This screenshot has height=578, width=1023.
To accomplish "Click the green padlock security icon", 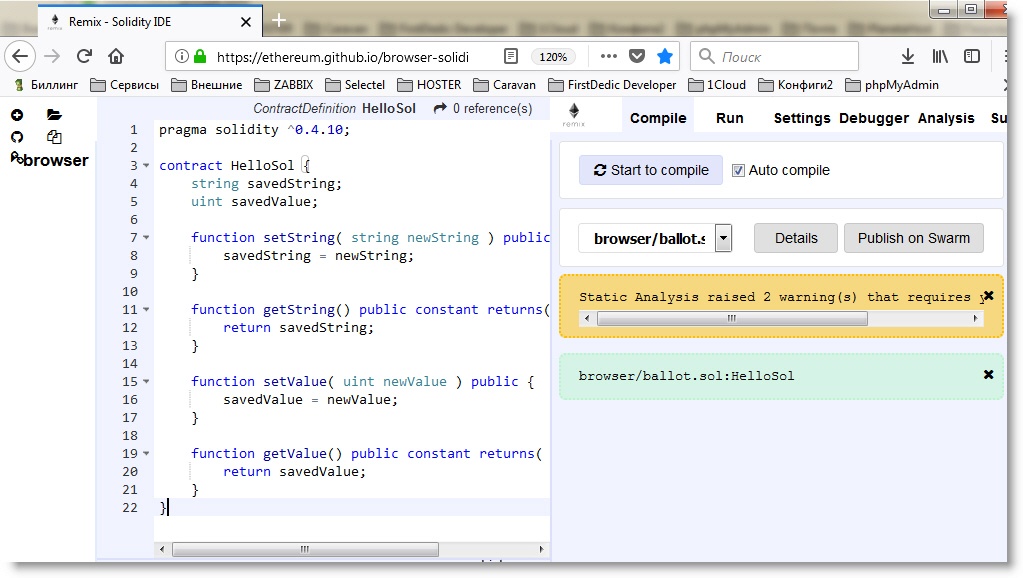I will point(200,57).
